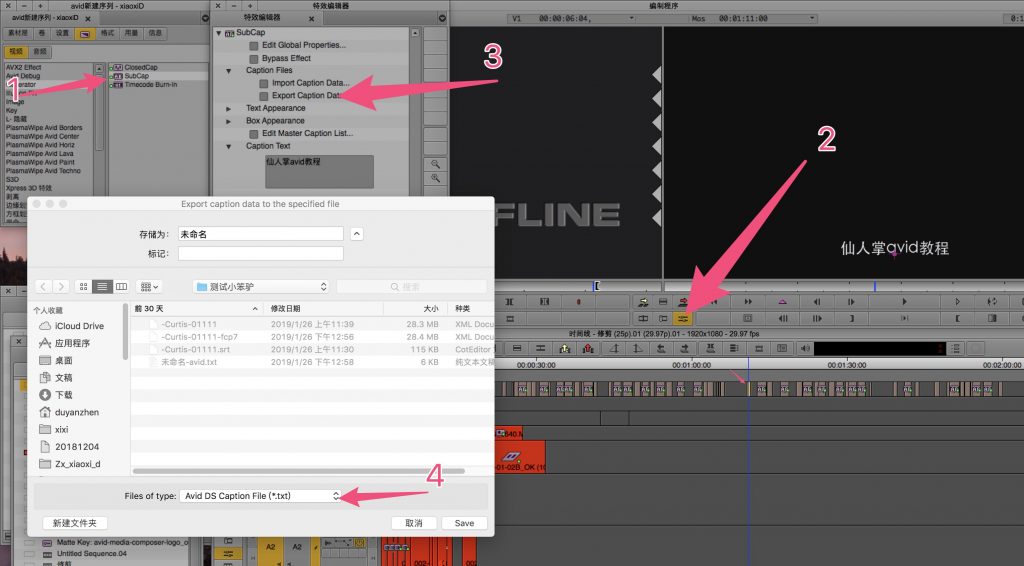Viewport: 1024px width, 566px height.
Task: Click the upper magnifier icon in Effect Editor
Action: click(x=435, y=164)
